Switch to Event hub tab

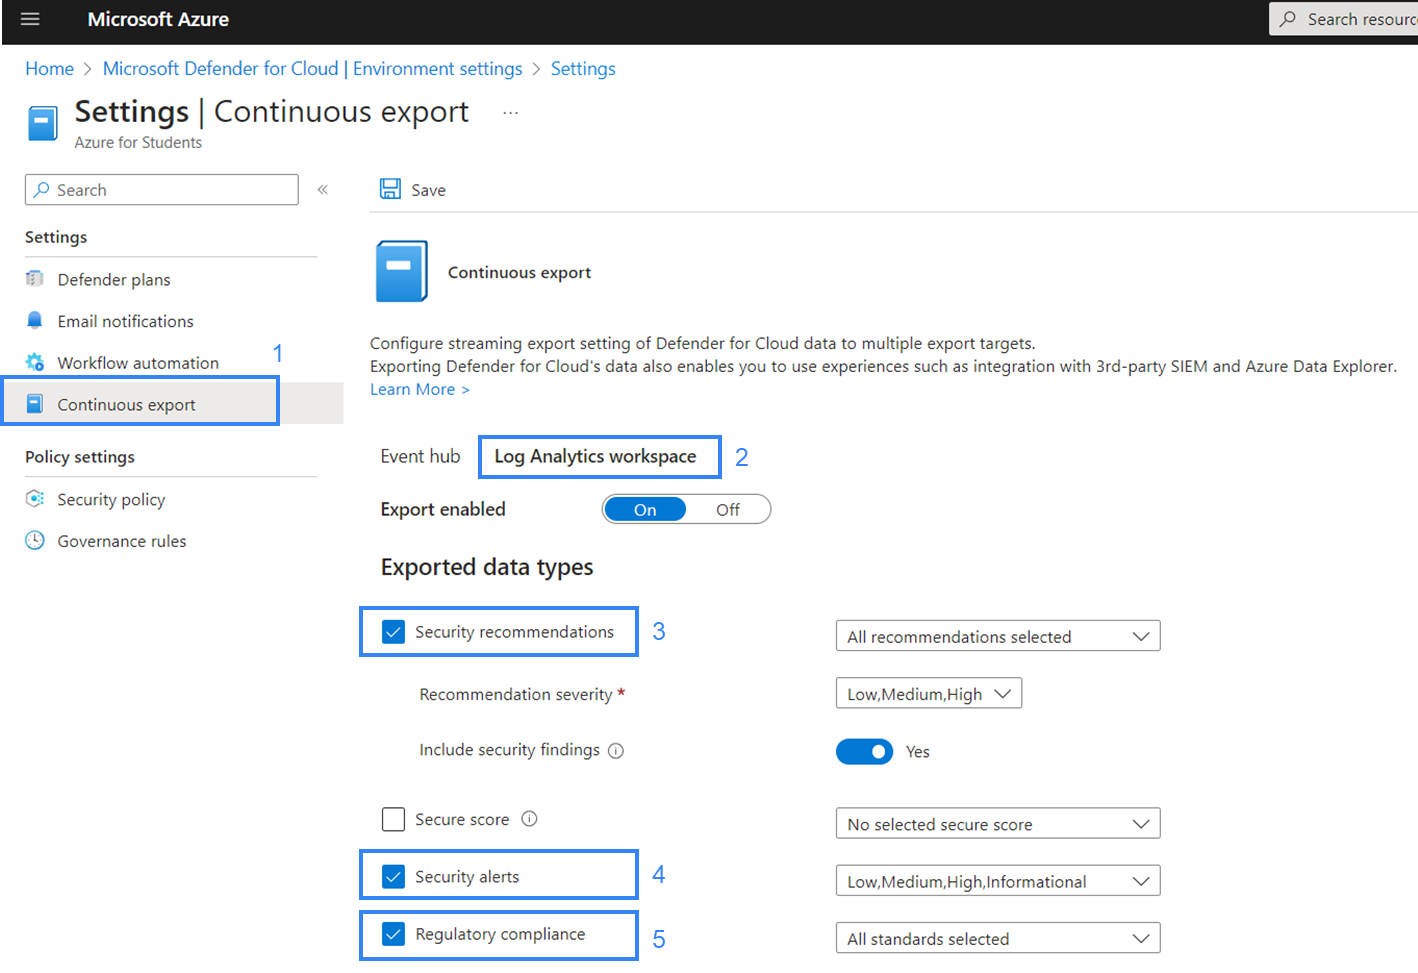420,456
